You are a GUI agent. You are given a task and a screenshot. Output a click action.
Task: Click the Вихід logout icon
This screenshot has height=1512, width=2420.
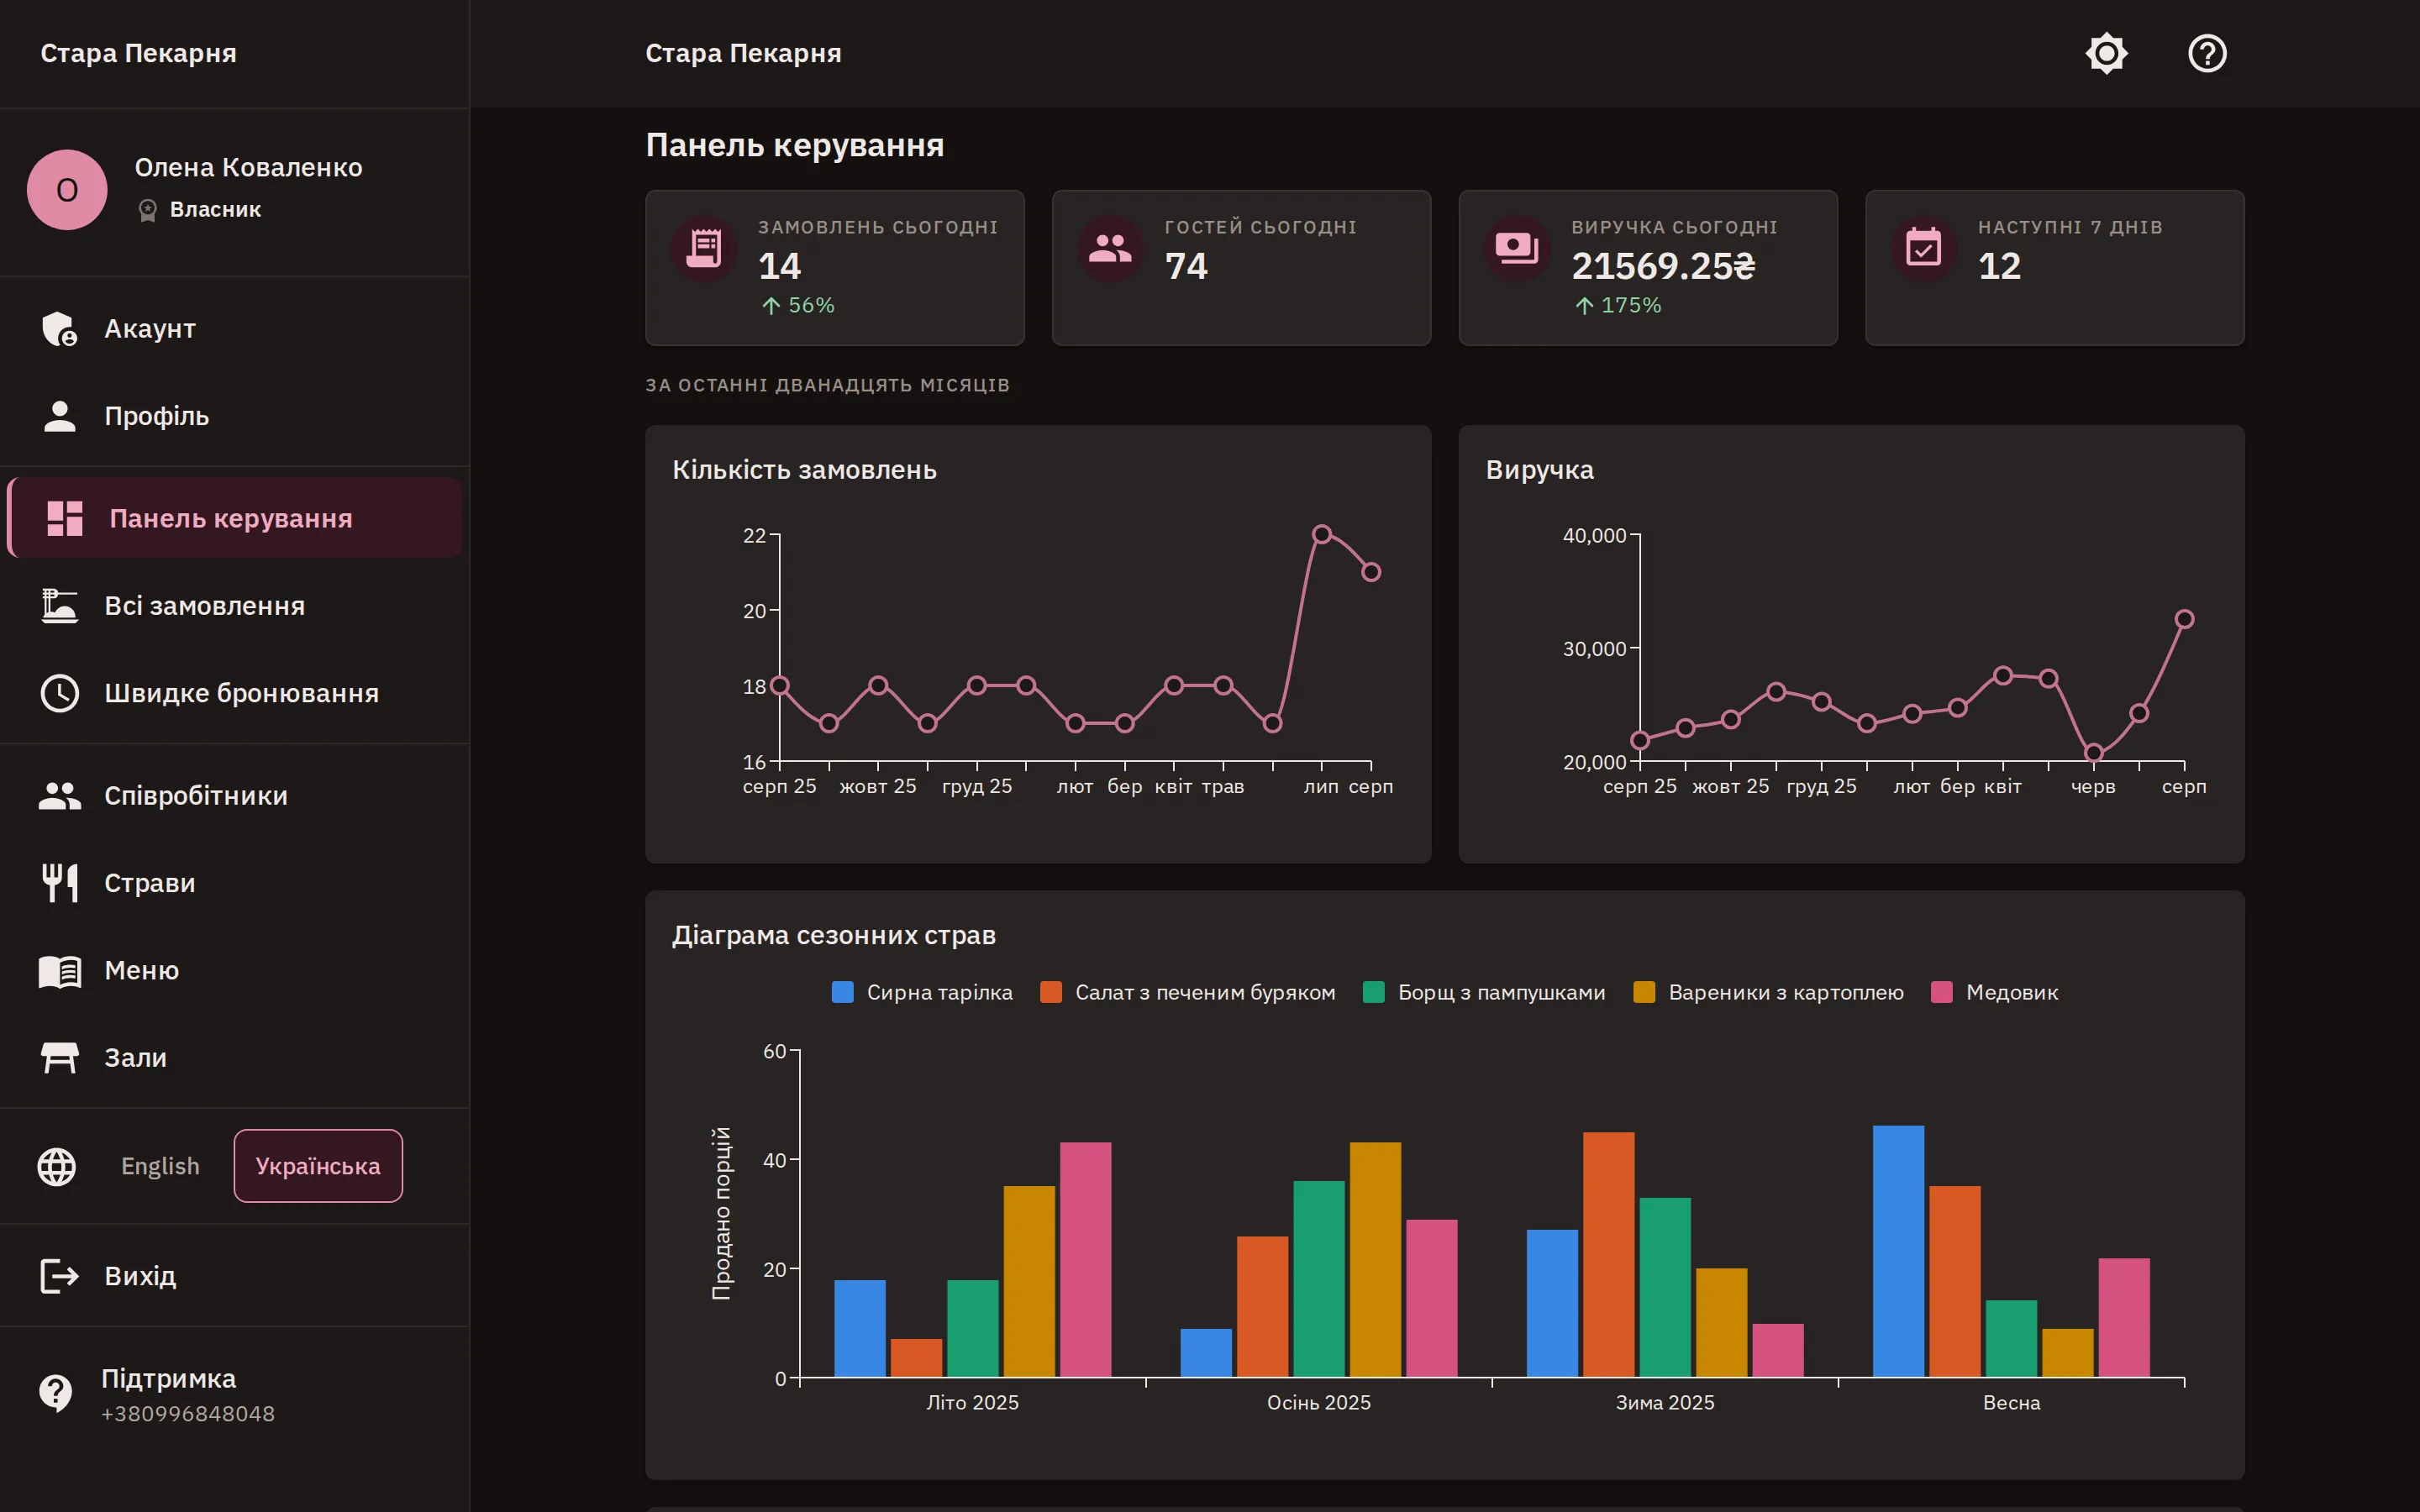(60, 1276)
